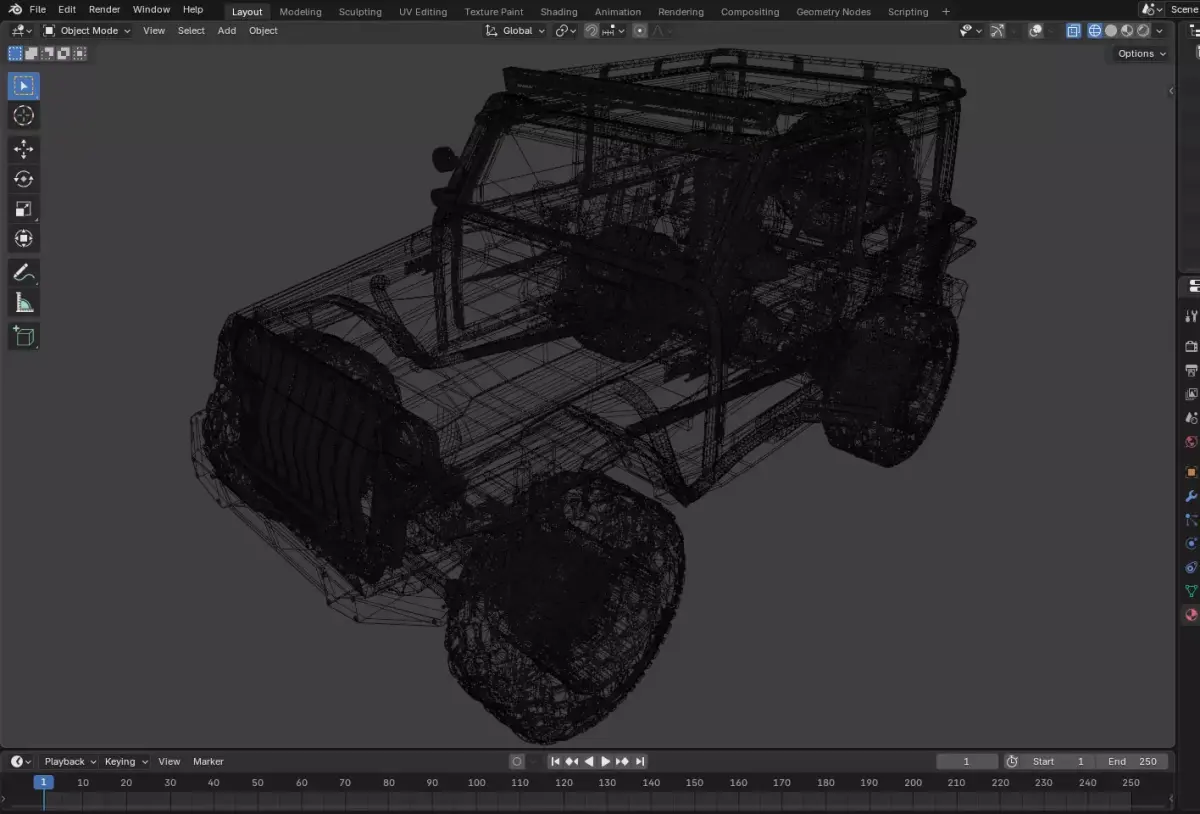The image size is (1200, 814).
Task: Open the Render properties tab
Action: tap(1190, 346)
